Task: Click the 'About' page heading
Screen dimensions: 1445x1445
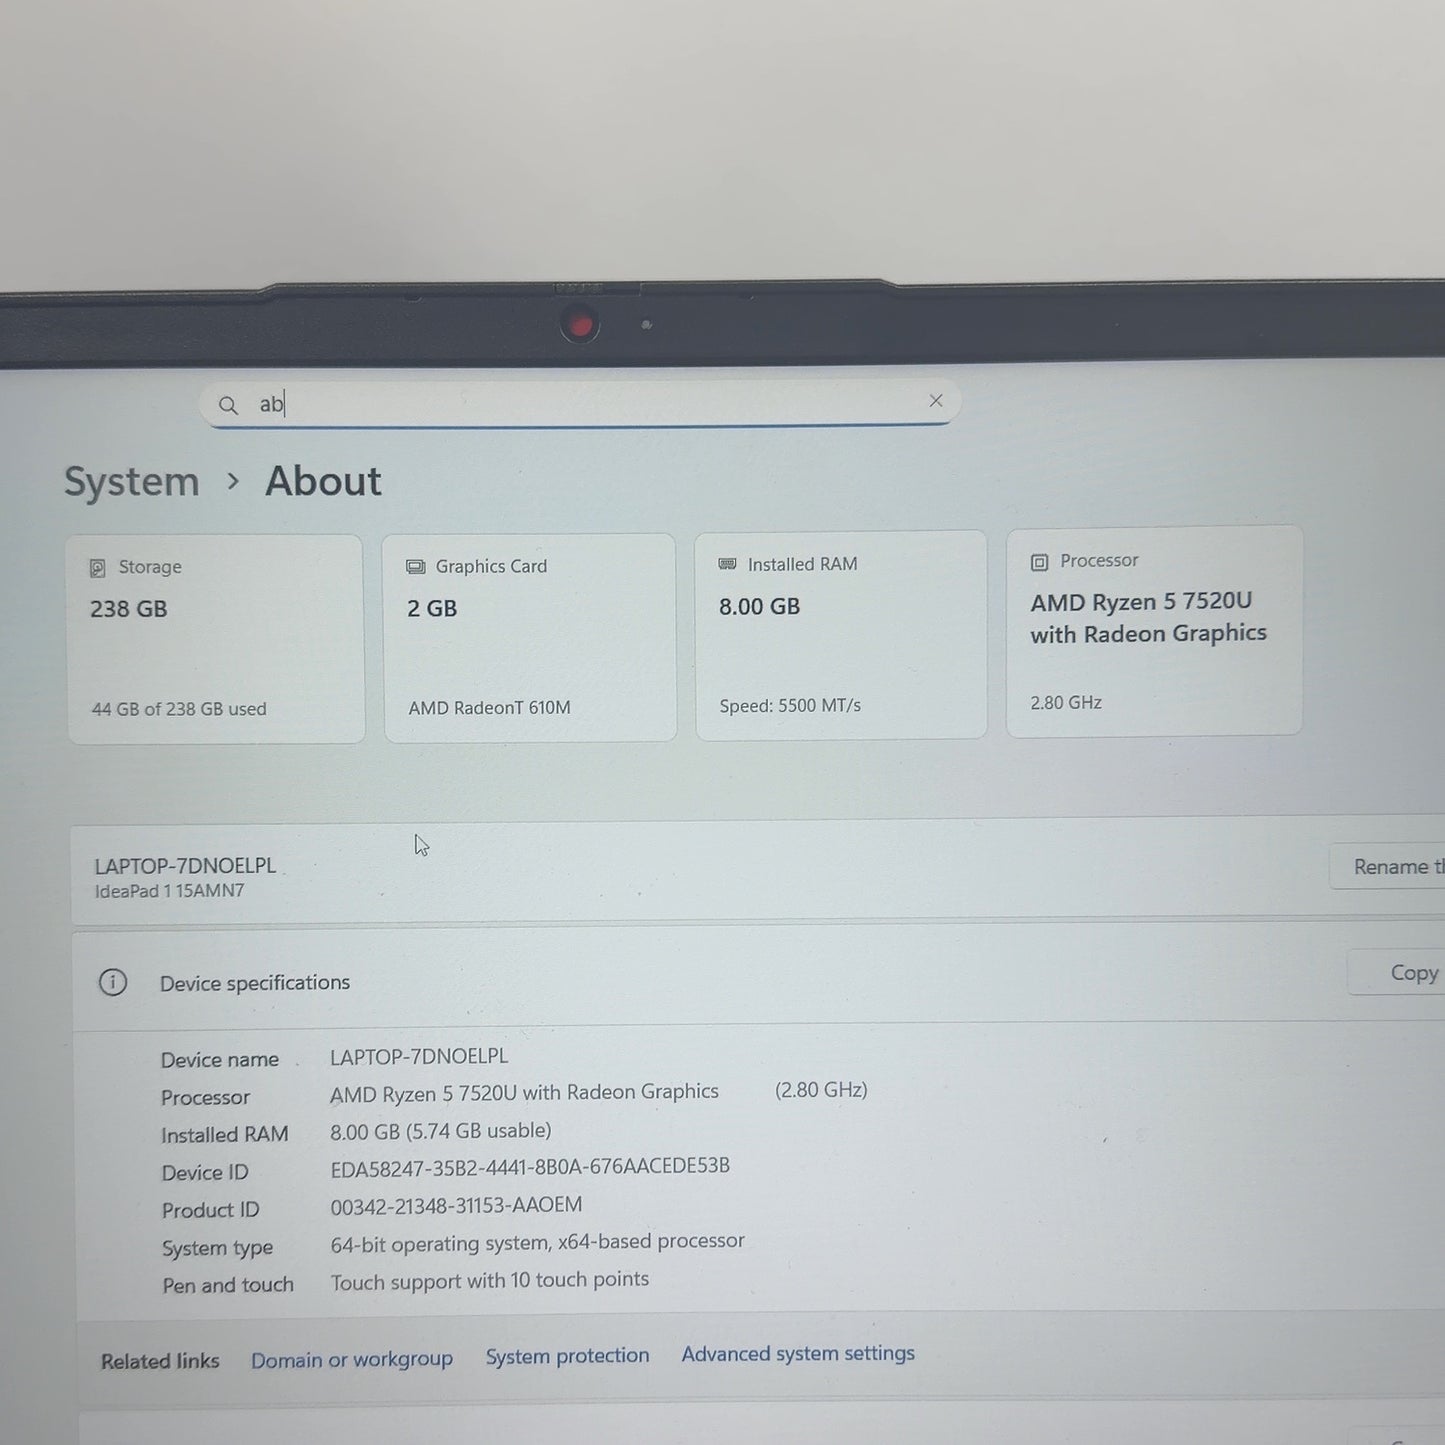Action: click(323, 481)
